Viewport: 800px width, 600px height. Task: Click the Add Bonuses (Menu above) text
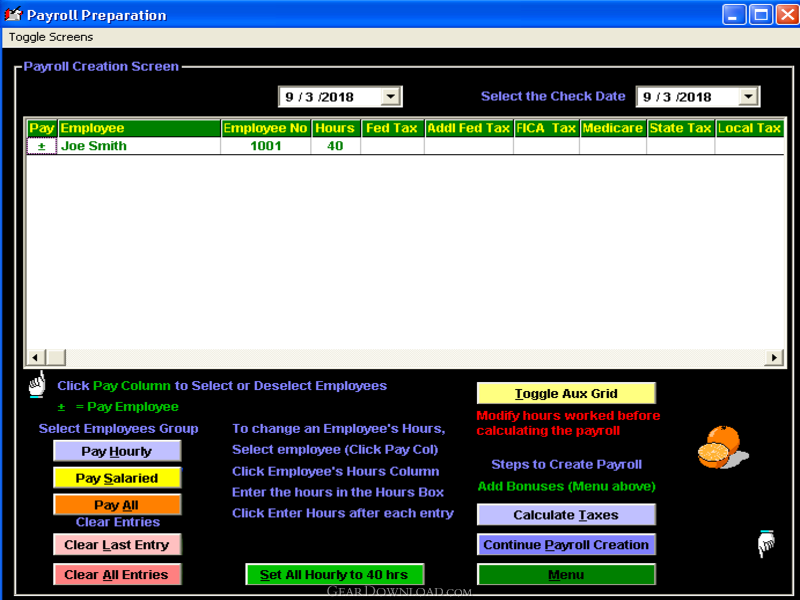click(x=566, y=486)
